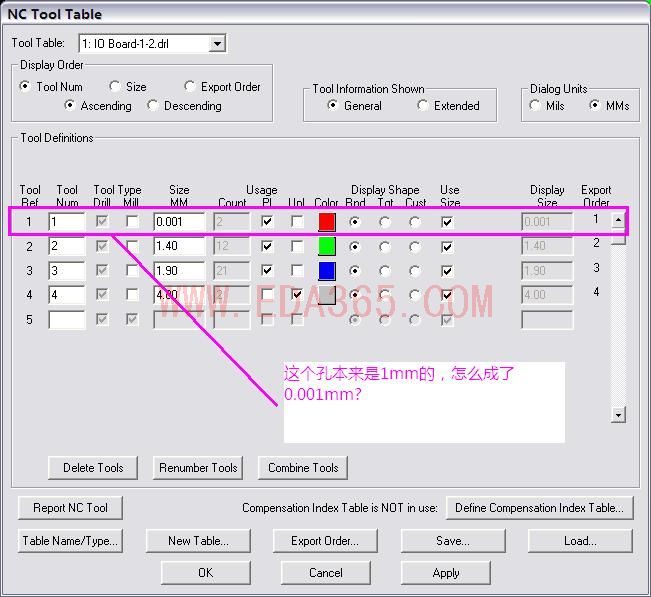Edit Tool Num field of tool 2

66,246
